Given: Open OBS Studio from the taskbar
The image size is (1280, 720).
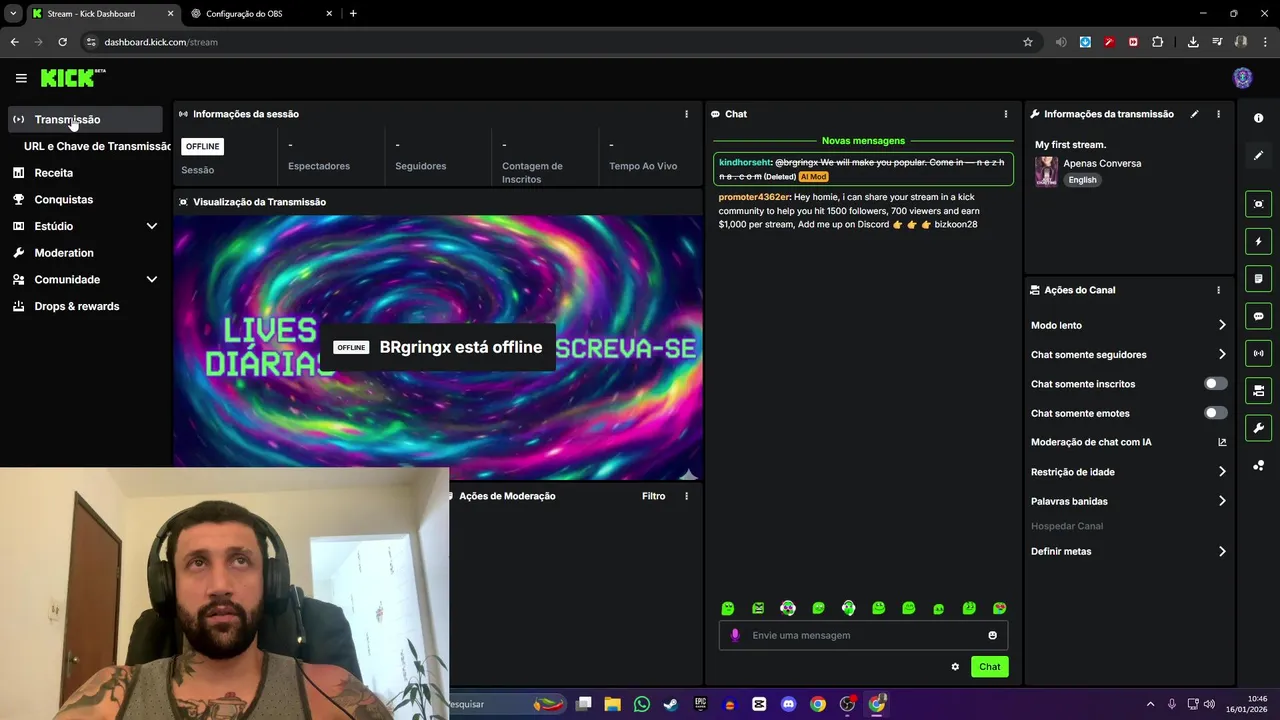Looking at the screenshot, I should (847, 704).
